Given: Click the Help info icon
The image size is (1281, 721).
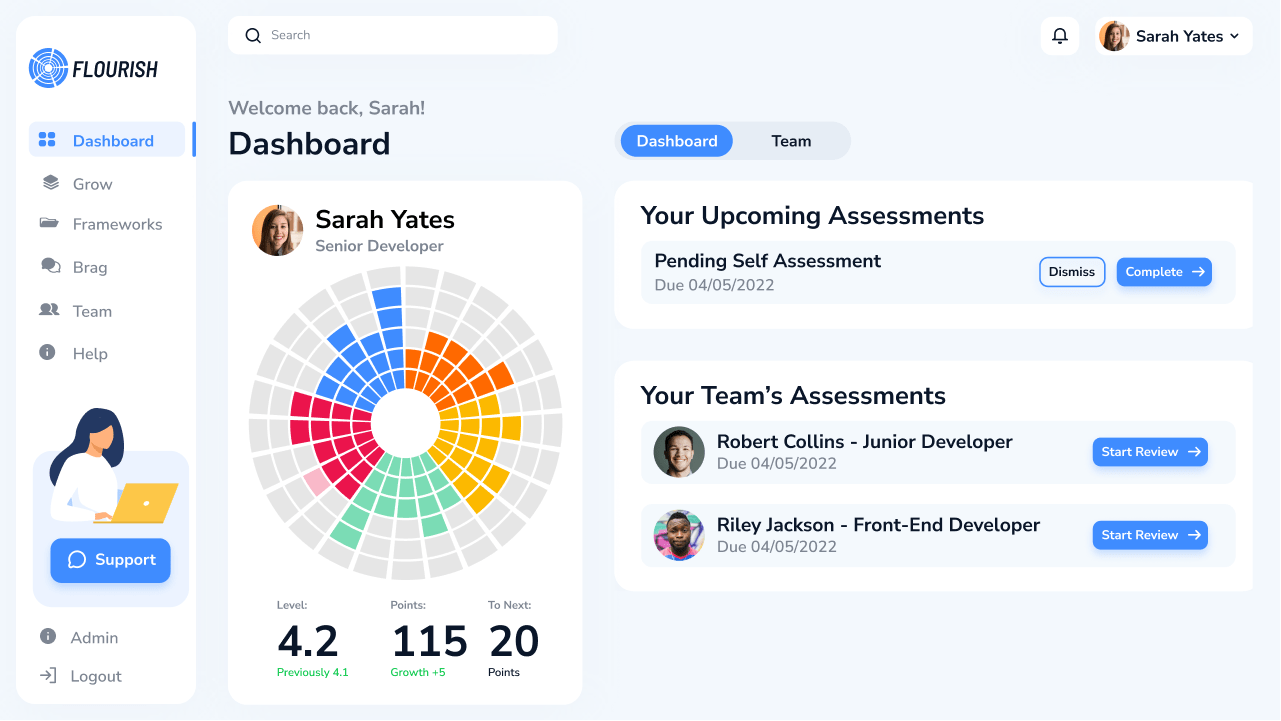Looking at the screenshot, I should (47, 352).
